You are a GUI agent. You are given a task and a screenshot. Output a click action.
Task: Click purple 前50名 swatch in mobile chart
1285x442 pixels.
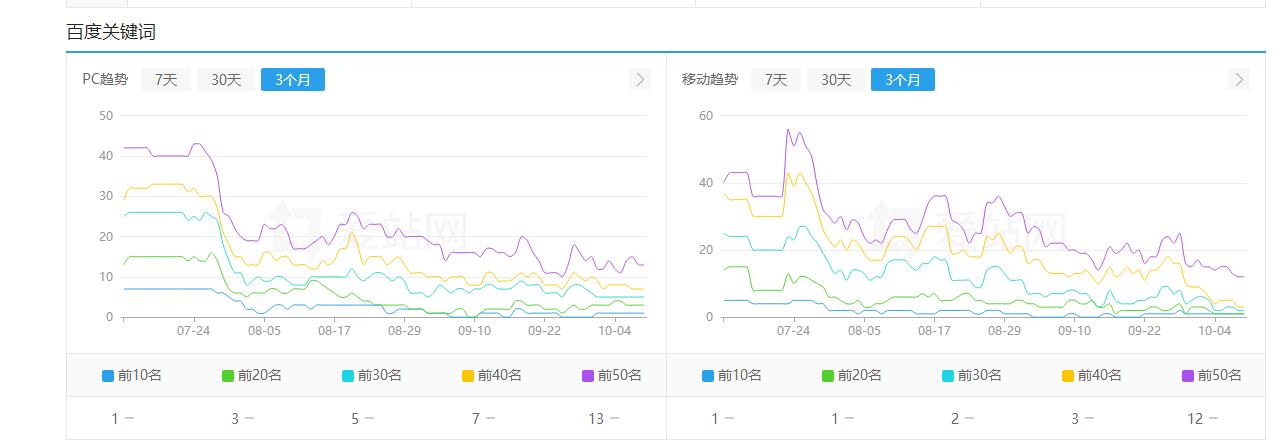click(x=1189, y=376)
